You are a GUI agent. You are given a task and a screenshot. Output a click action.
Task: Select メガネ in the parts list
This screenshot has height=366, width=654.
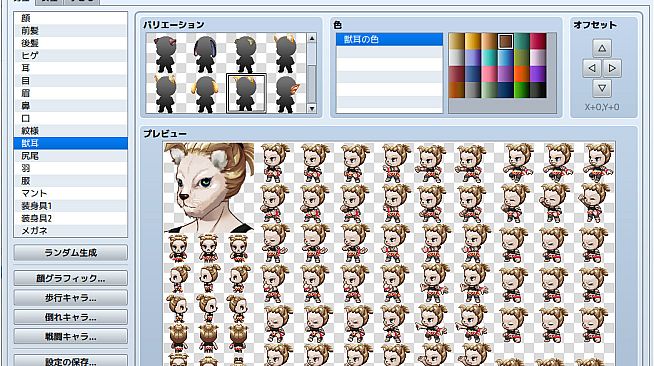(x=70, y=231)
